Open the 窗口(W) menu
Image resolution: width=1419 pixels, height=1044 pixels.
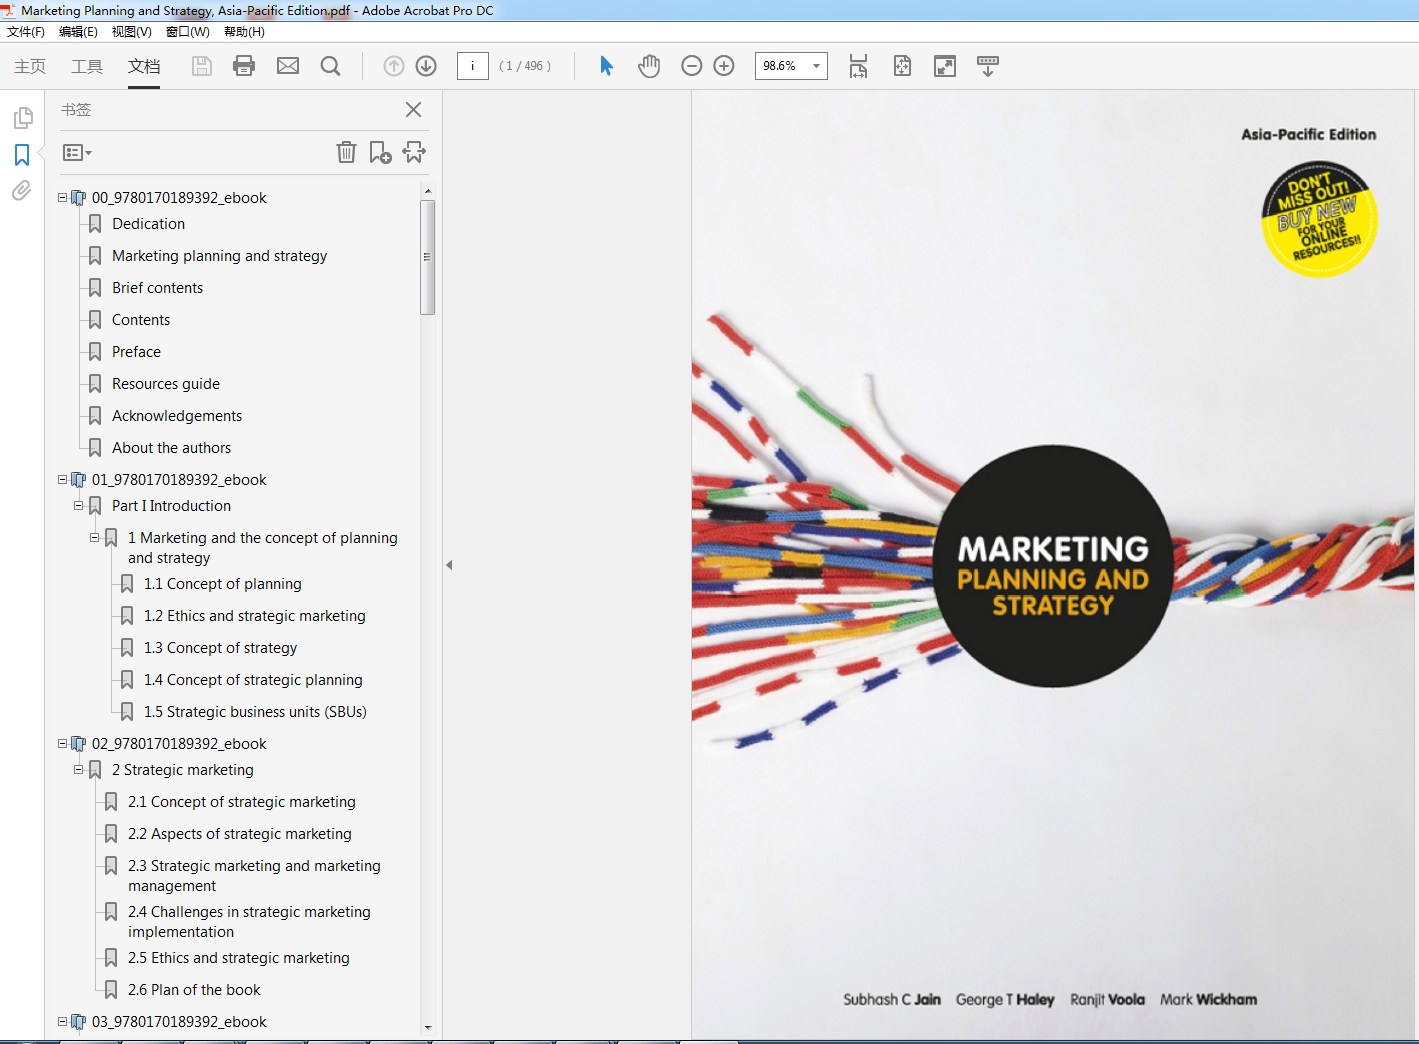[187, 32]
